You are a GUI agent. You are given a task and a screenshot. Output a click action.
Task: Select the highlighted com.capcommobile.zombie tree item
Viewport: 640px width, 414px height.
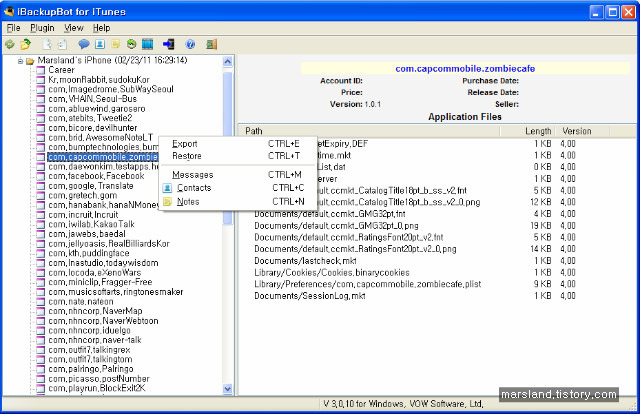pyautogui.click(x=103, y=157)
